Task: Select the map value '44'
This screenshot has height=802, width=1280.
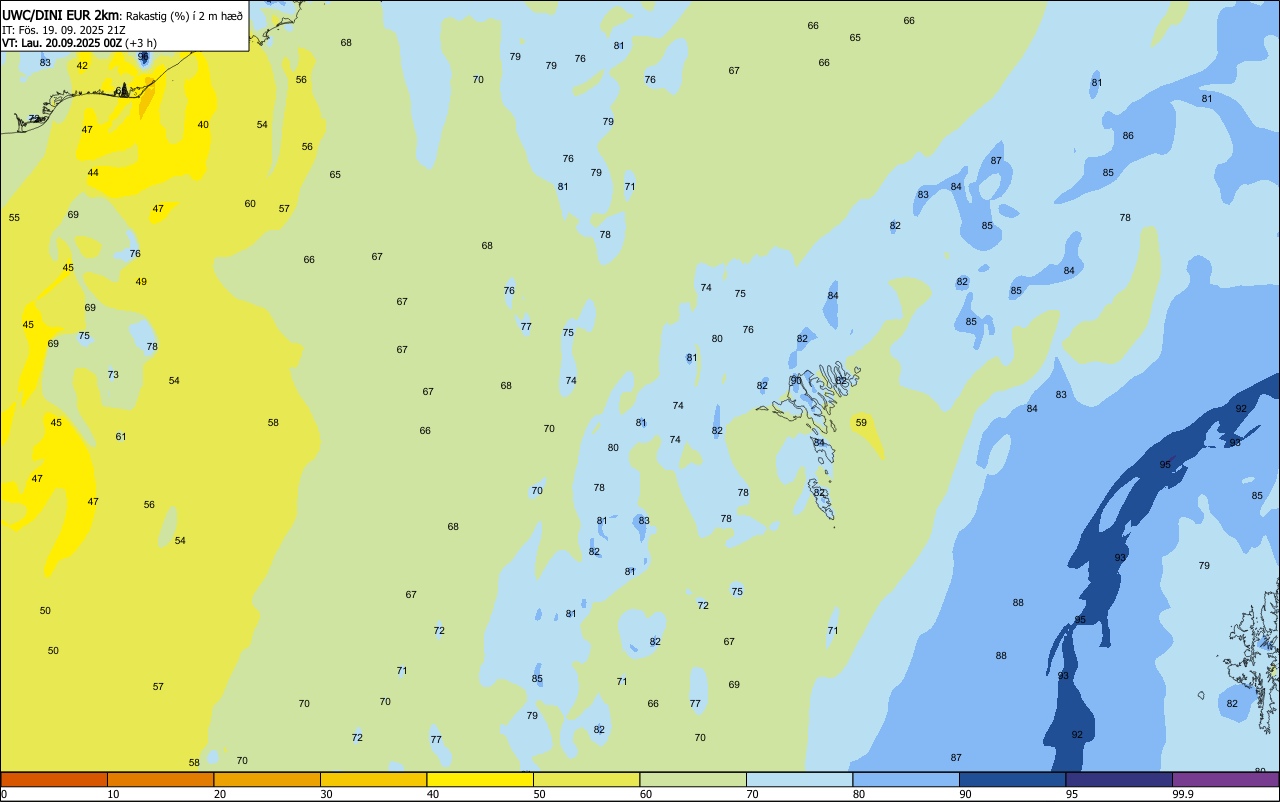Action: (x=93, y=173)
